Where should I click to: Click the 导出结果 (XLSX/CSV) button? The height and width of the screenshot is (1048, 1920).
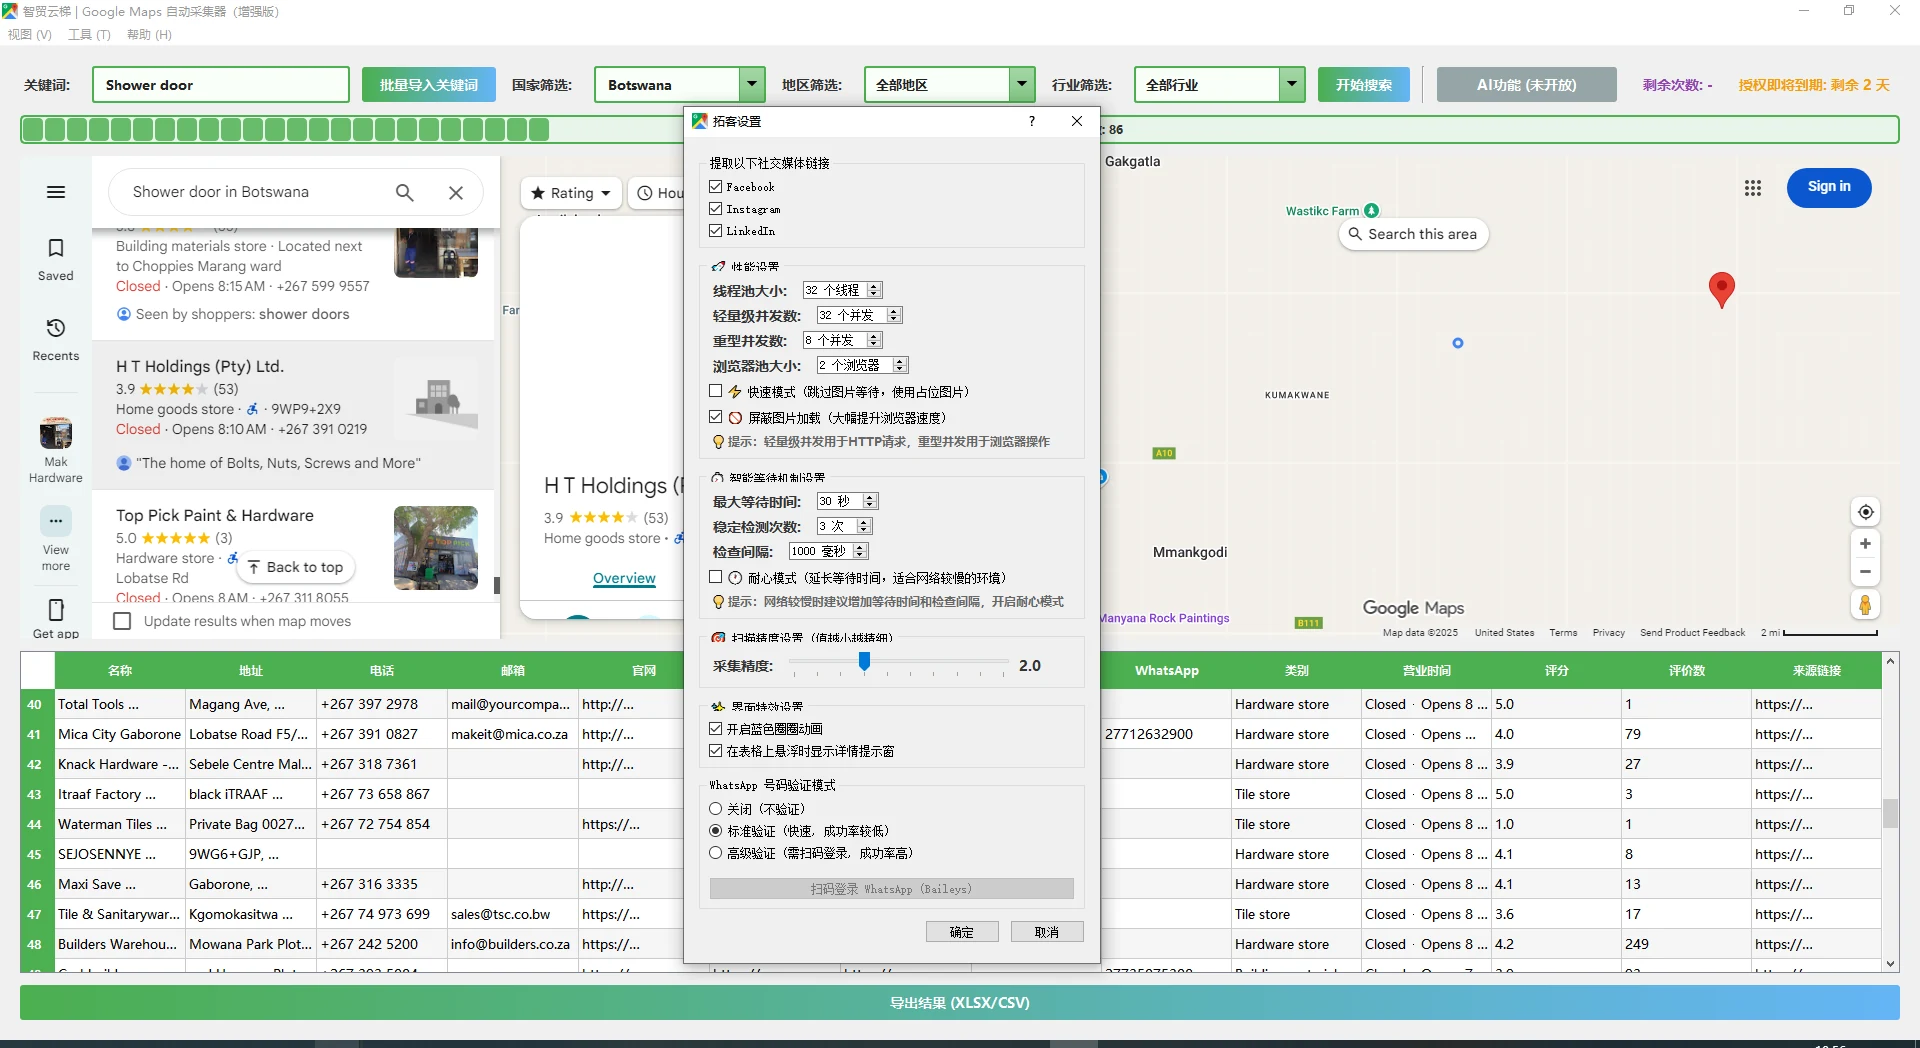(960, 1003)
